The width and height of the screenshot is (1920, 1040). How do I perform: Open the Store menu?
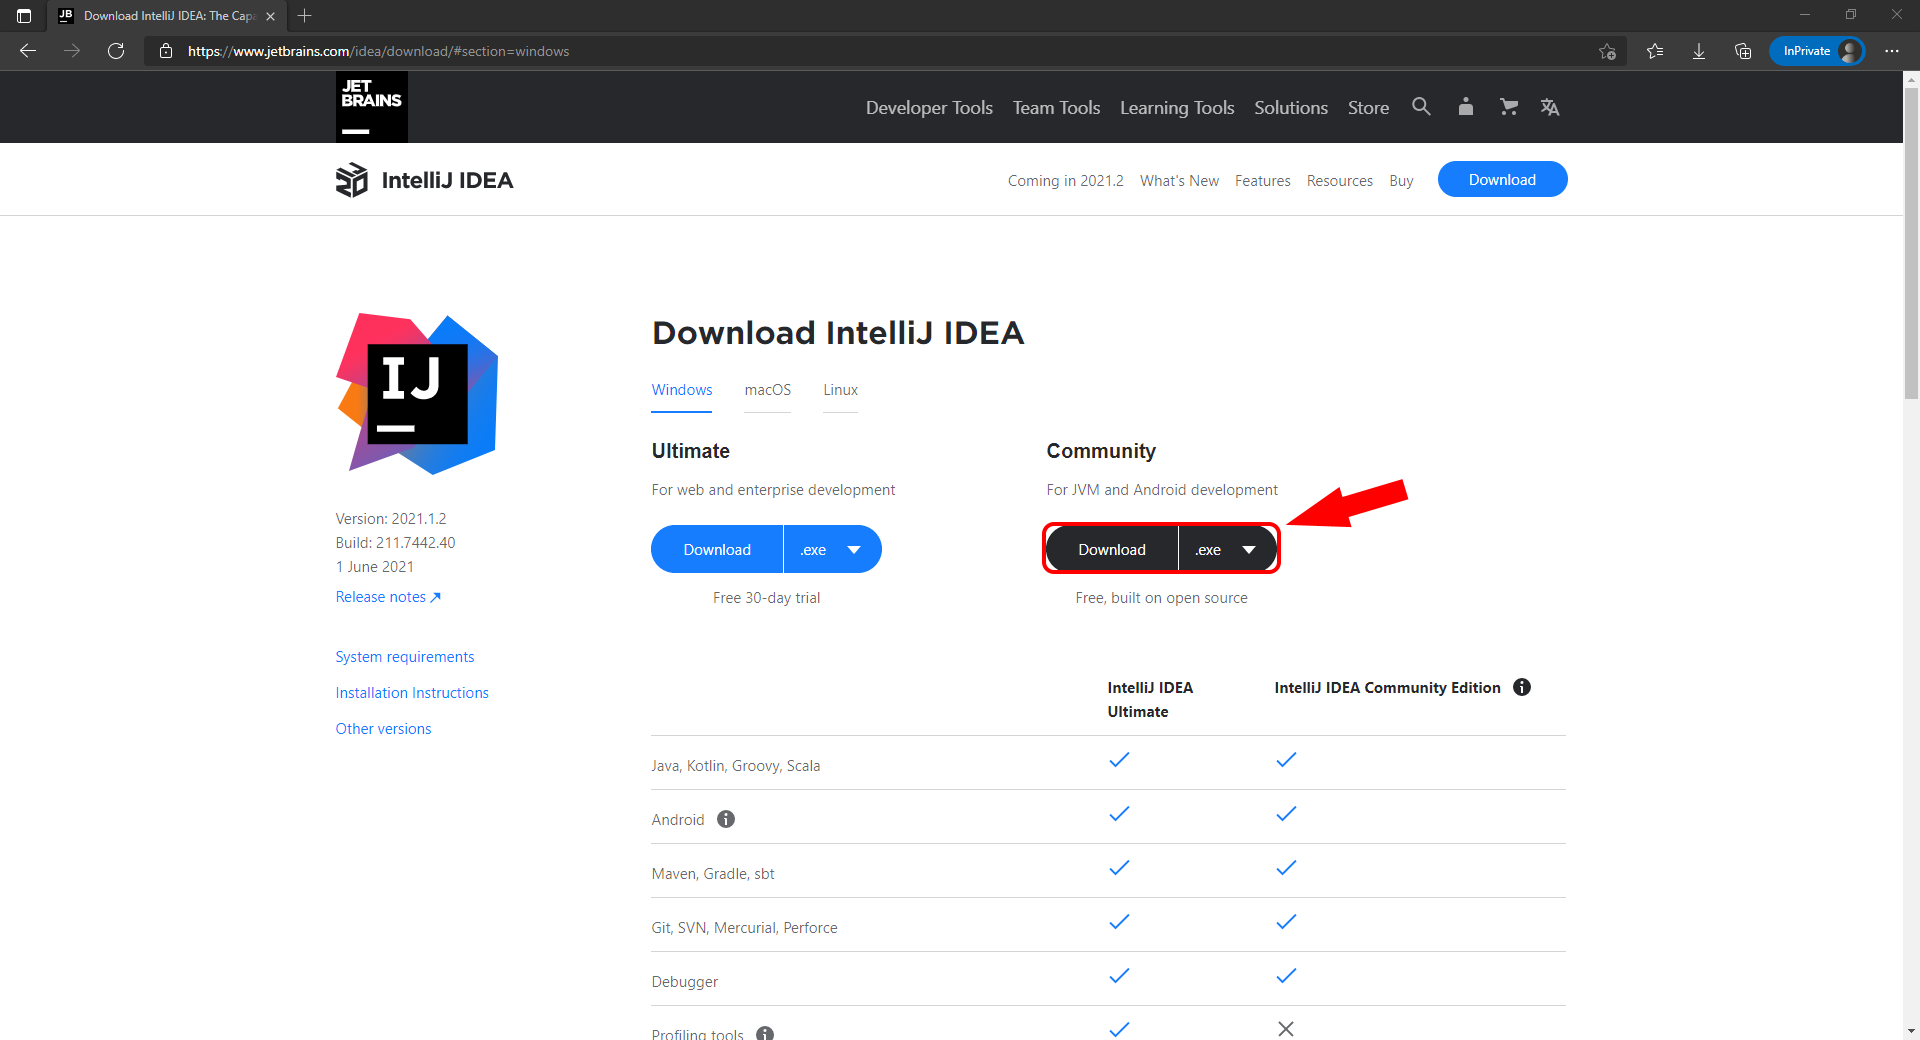coord(1368,107)
